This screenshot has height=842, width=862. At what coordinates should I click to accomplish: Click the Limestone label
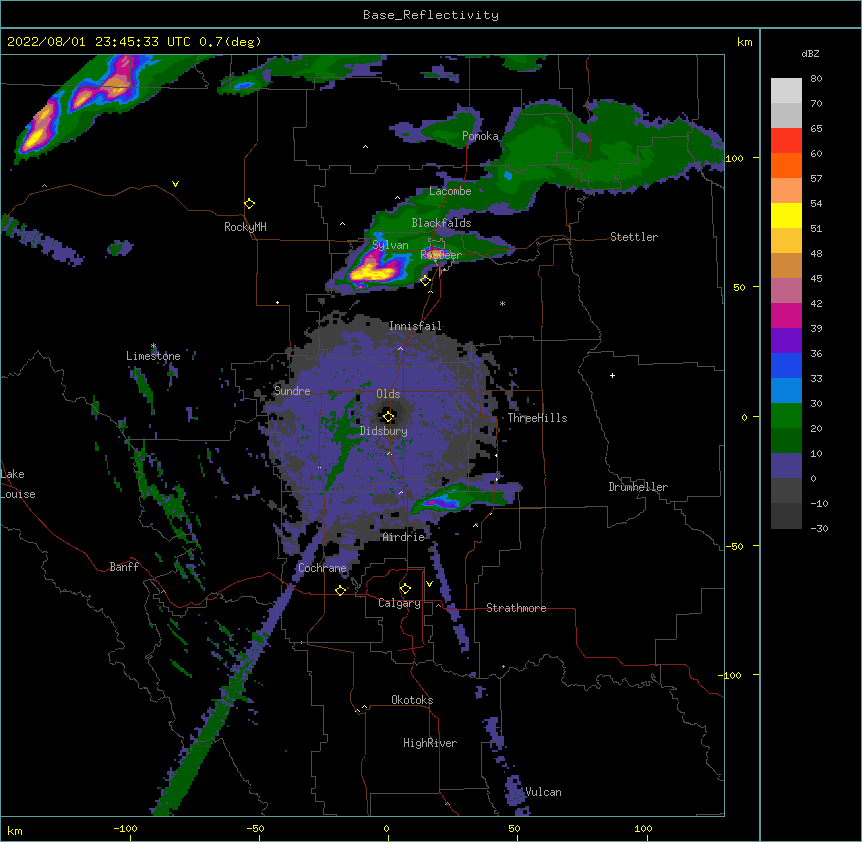153,356
